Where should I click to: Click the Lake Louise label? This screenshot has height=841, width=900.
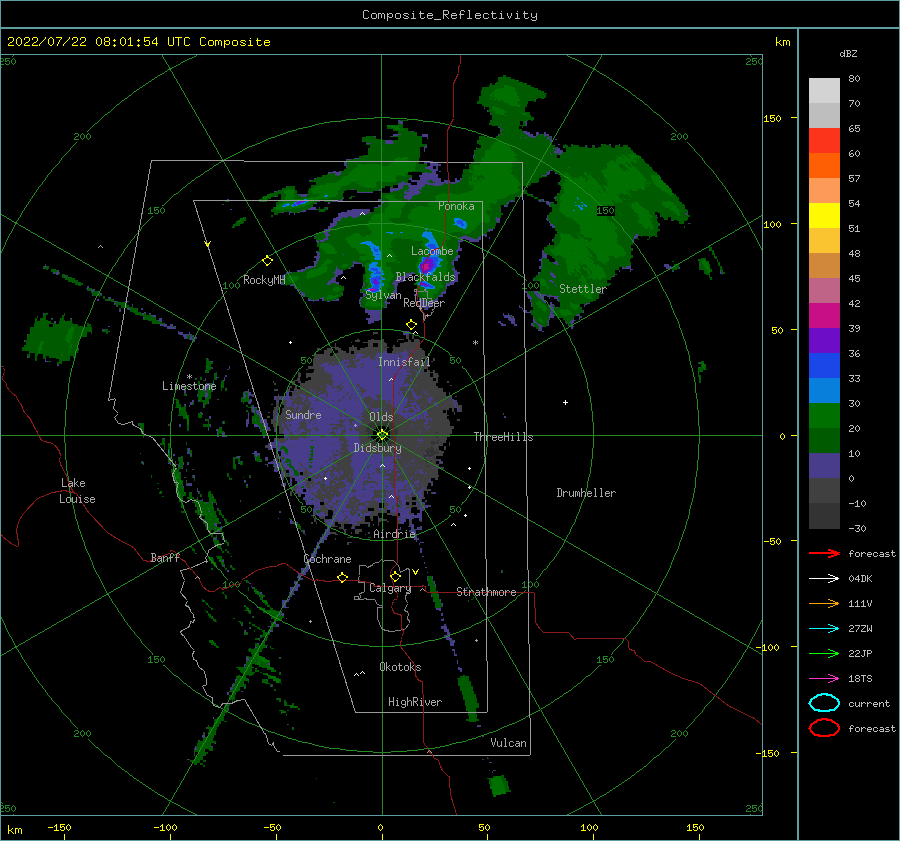[x=77, y=491]
